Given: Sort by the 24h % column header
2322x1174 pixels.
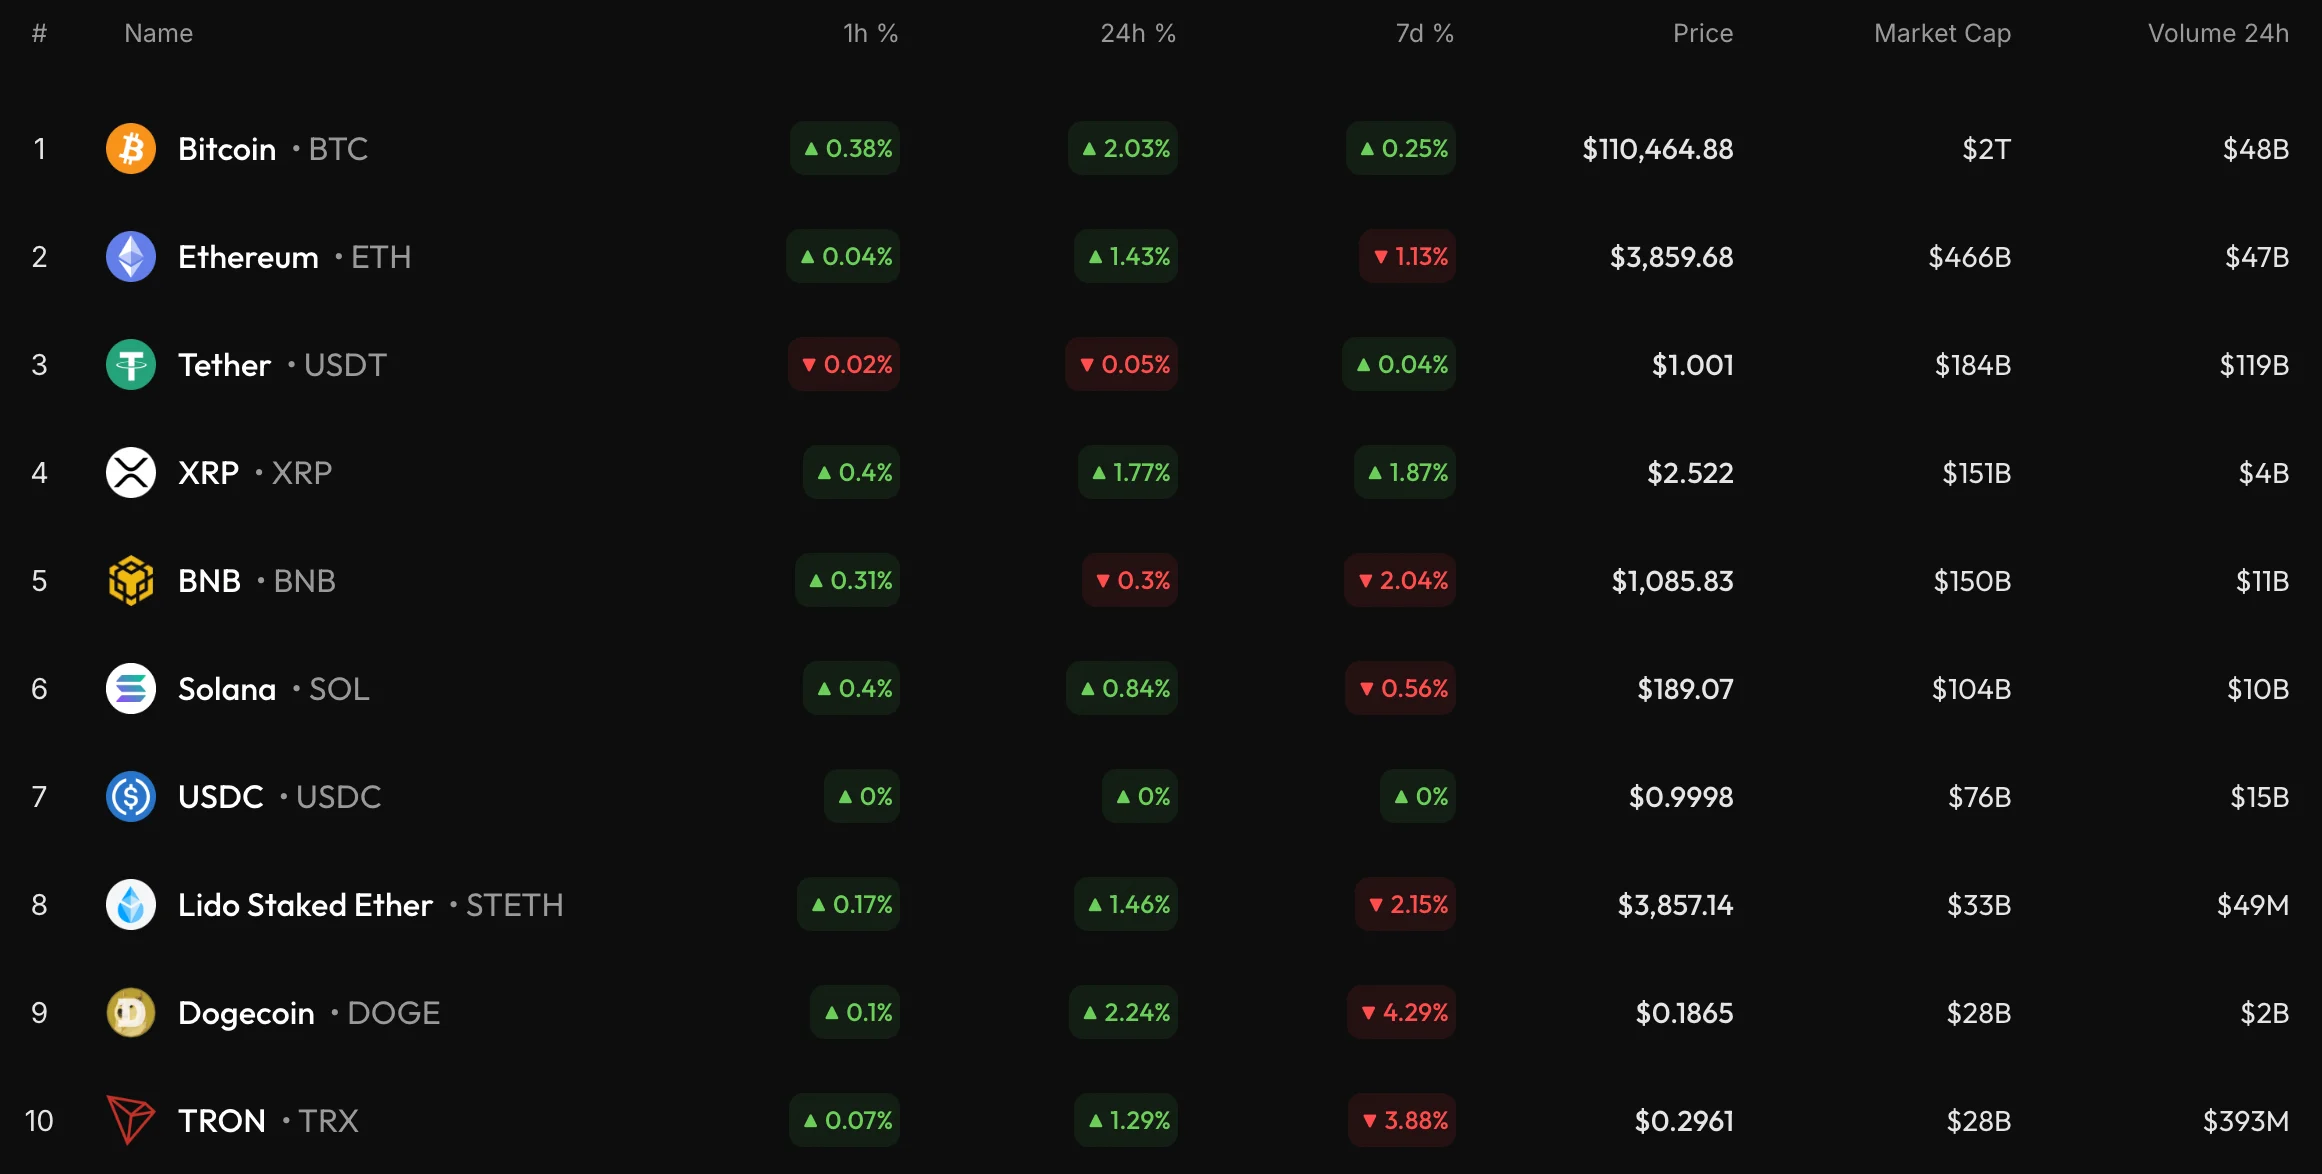Looking at the screenshot, I should tap(1138, 33).
